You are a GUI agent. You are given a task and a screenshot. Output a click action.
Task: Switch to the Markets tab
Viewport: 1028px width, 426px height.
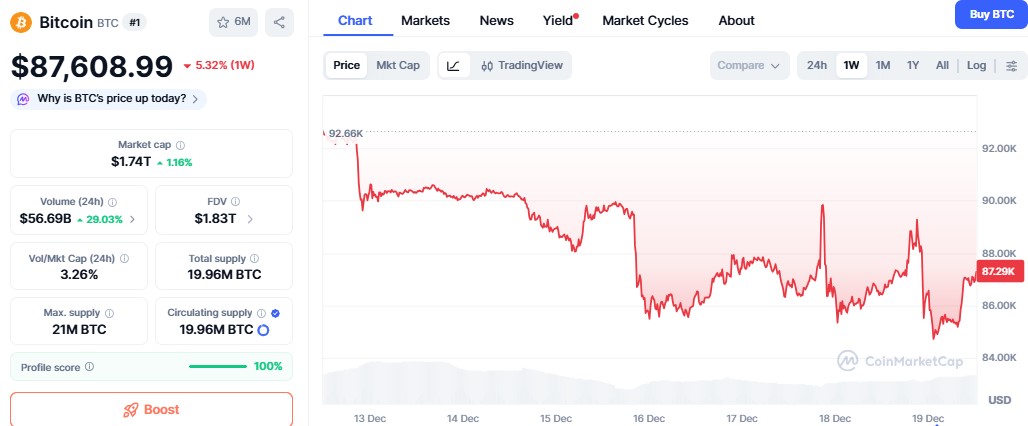(x=425, y=20)
